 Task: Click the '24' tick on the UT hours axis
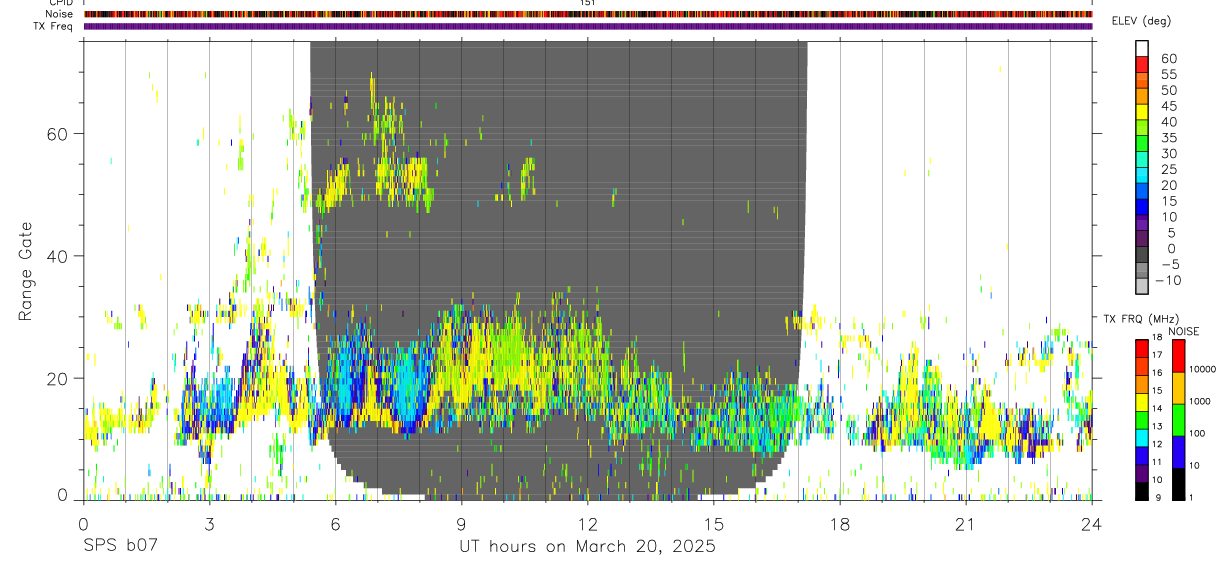tap(1092, 523)
